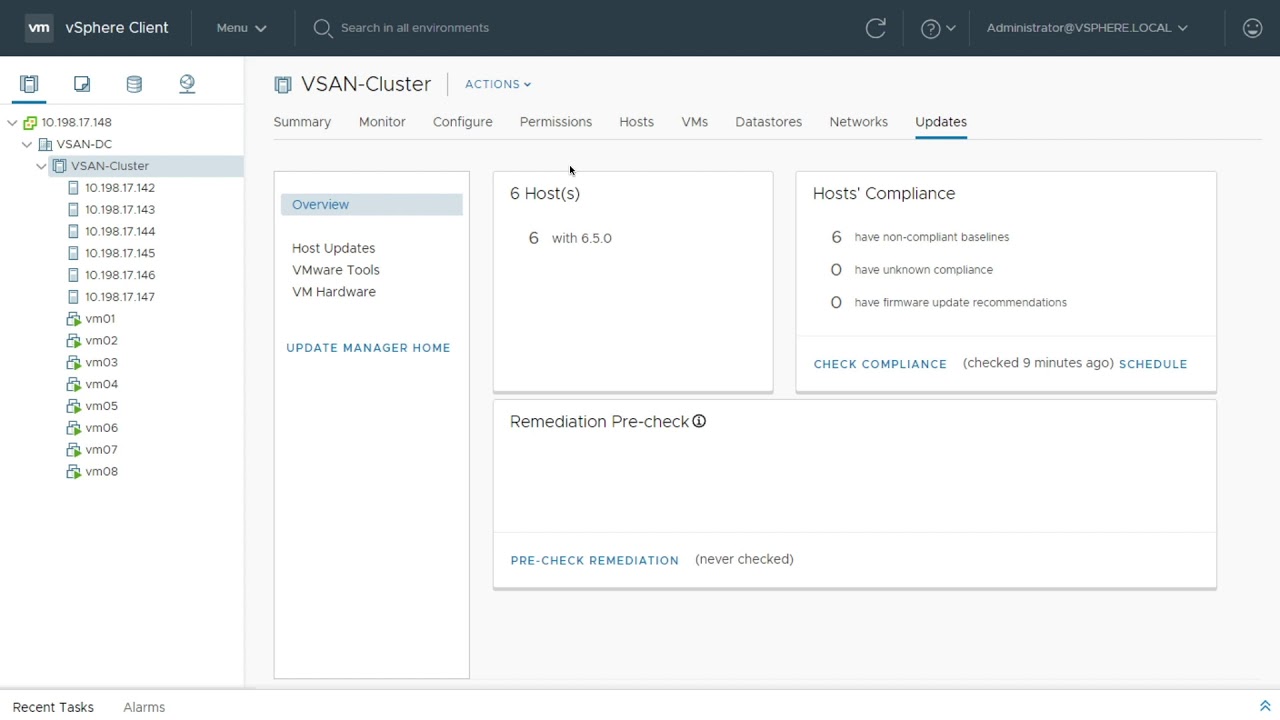The image size is (1280, 720).
Task: Click host icon for 10.198.17.144
Action: [73, 231]
